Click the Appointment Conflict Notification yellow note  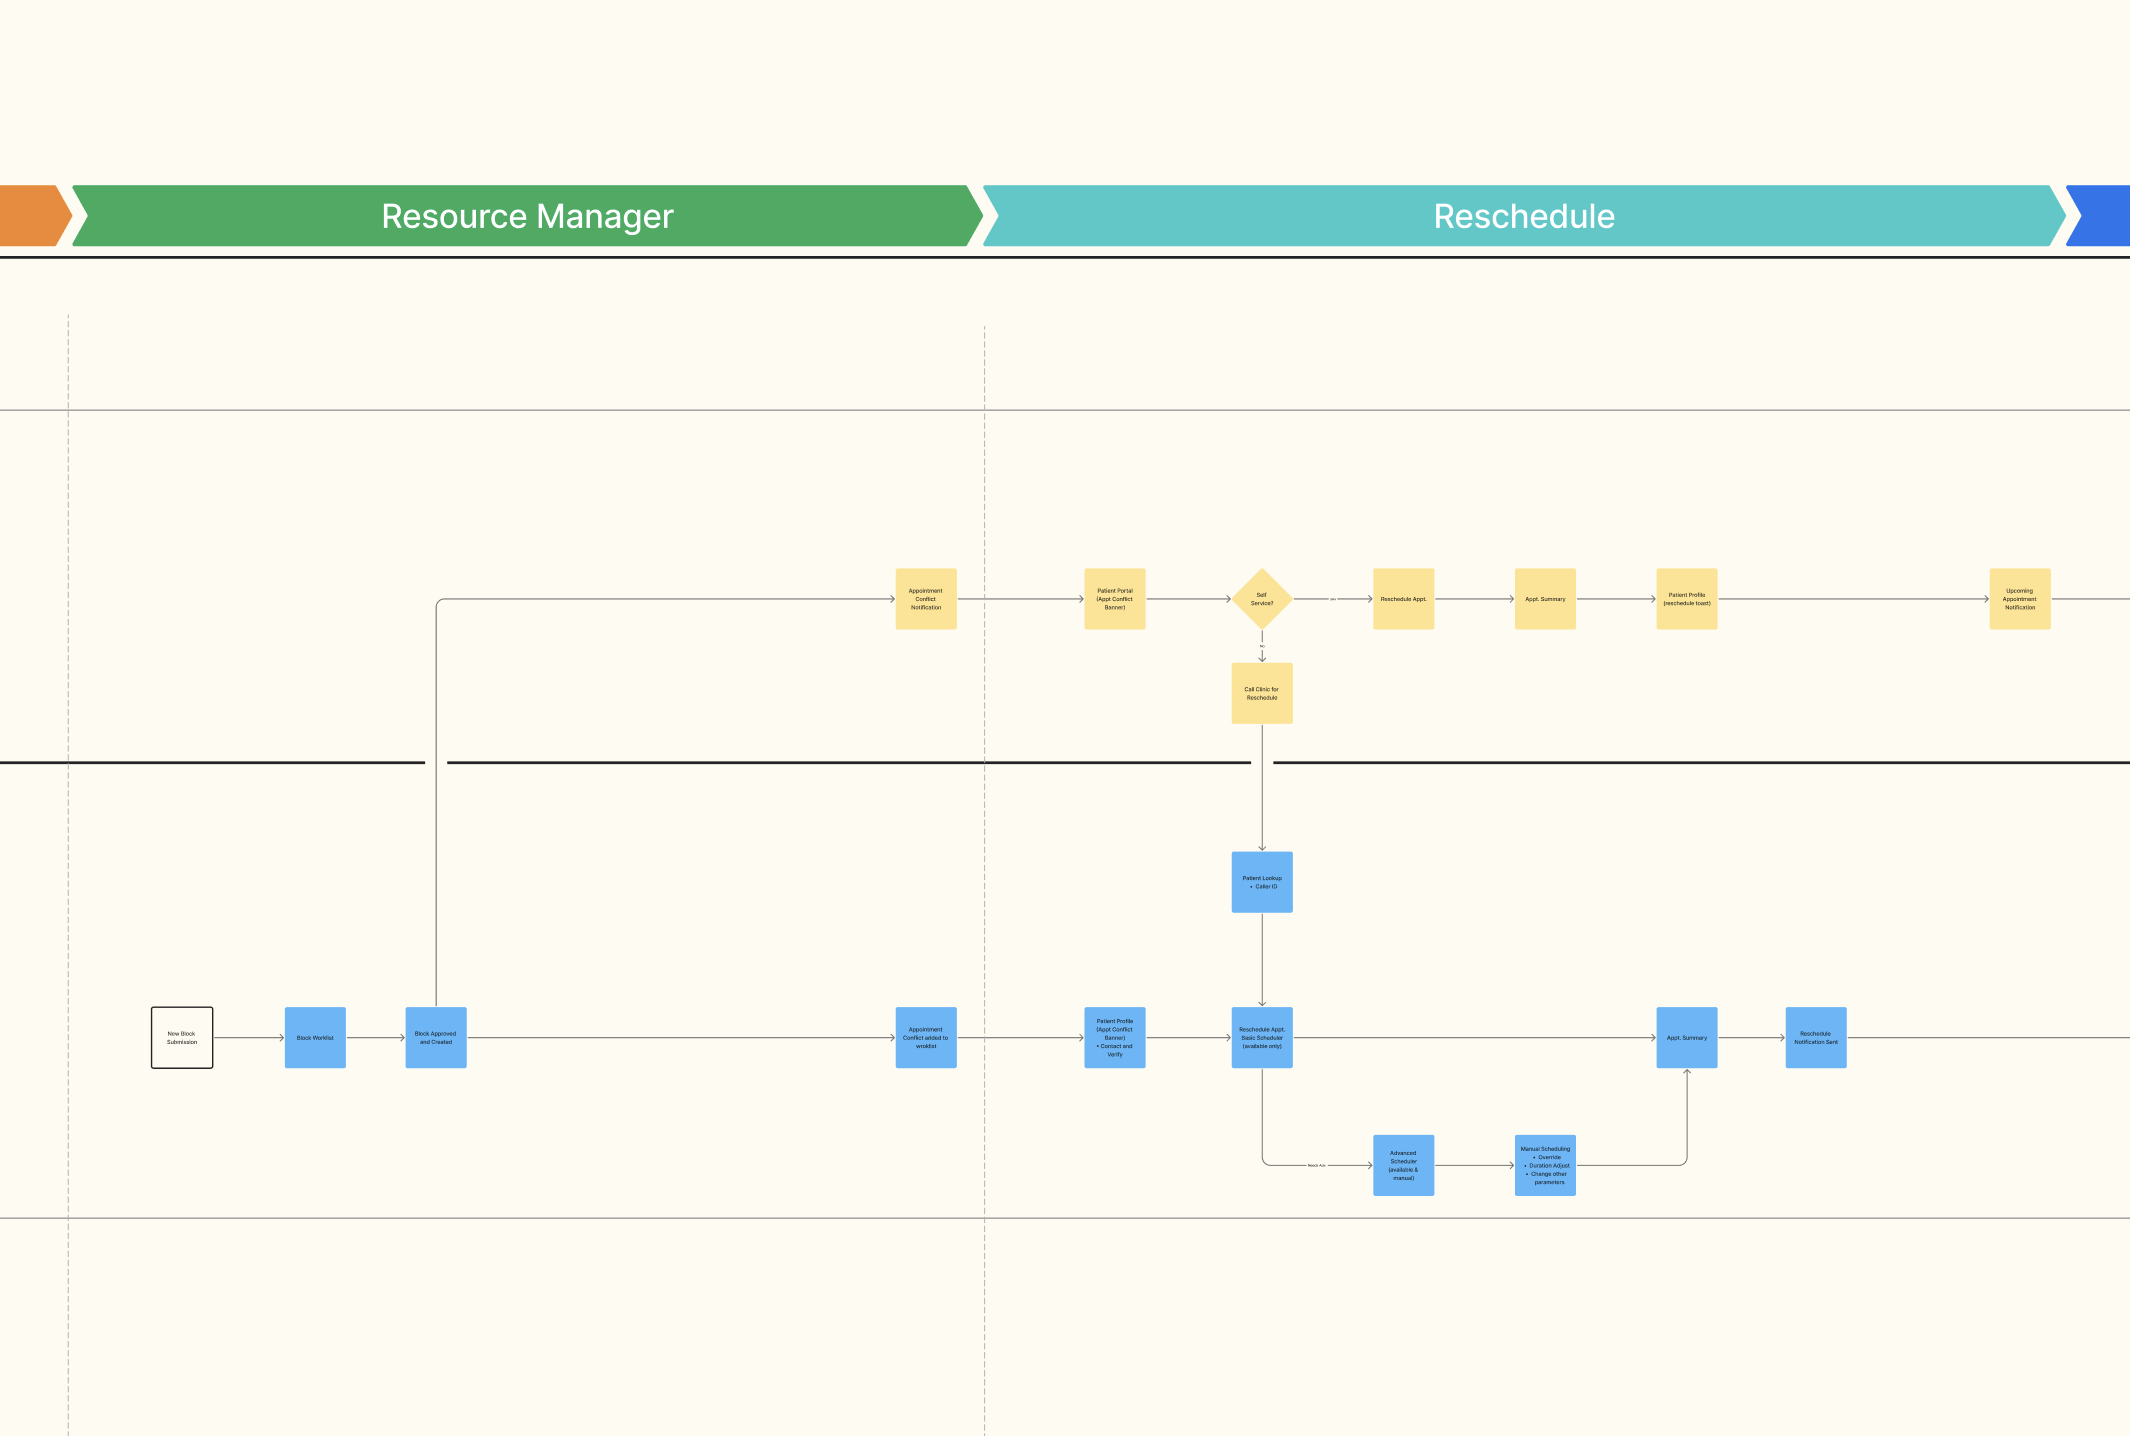[x=926, y=599]
